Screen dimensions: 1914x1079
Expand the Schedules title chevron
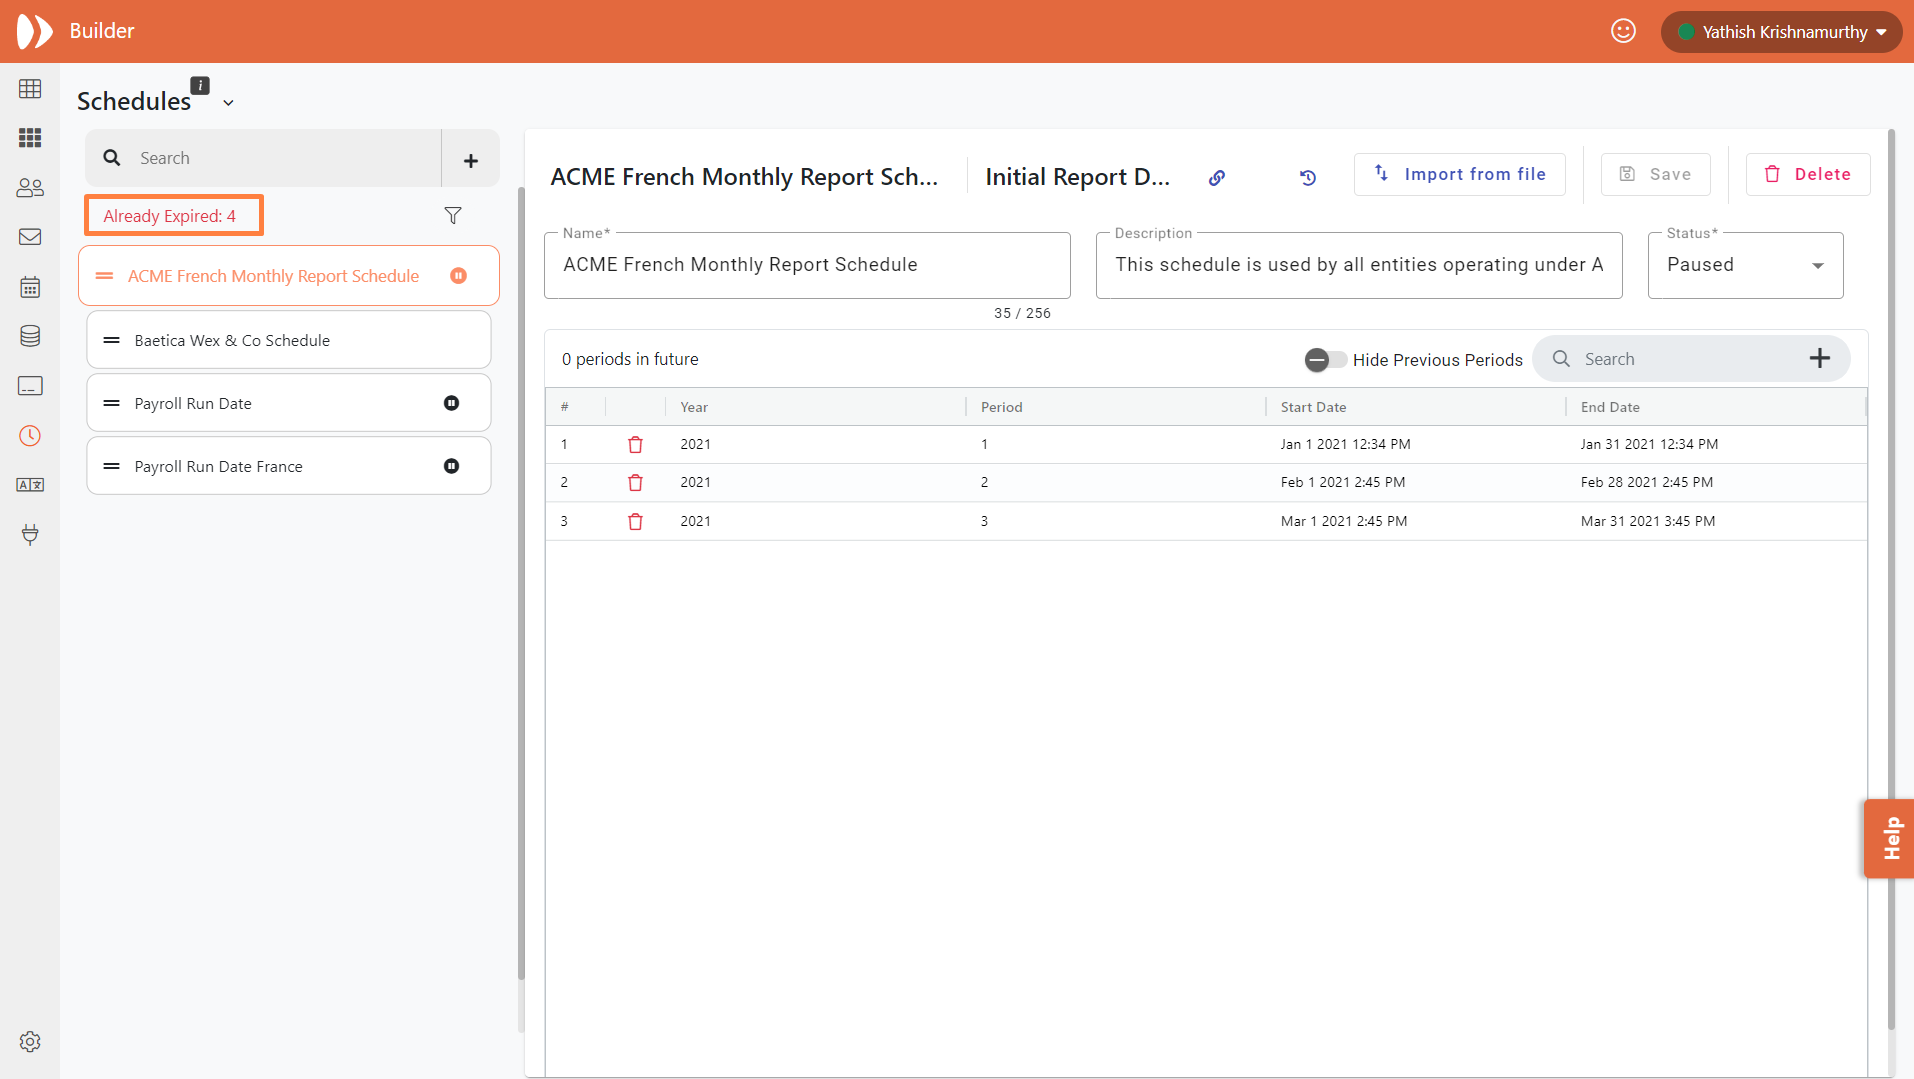click(x=229, y=103)
